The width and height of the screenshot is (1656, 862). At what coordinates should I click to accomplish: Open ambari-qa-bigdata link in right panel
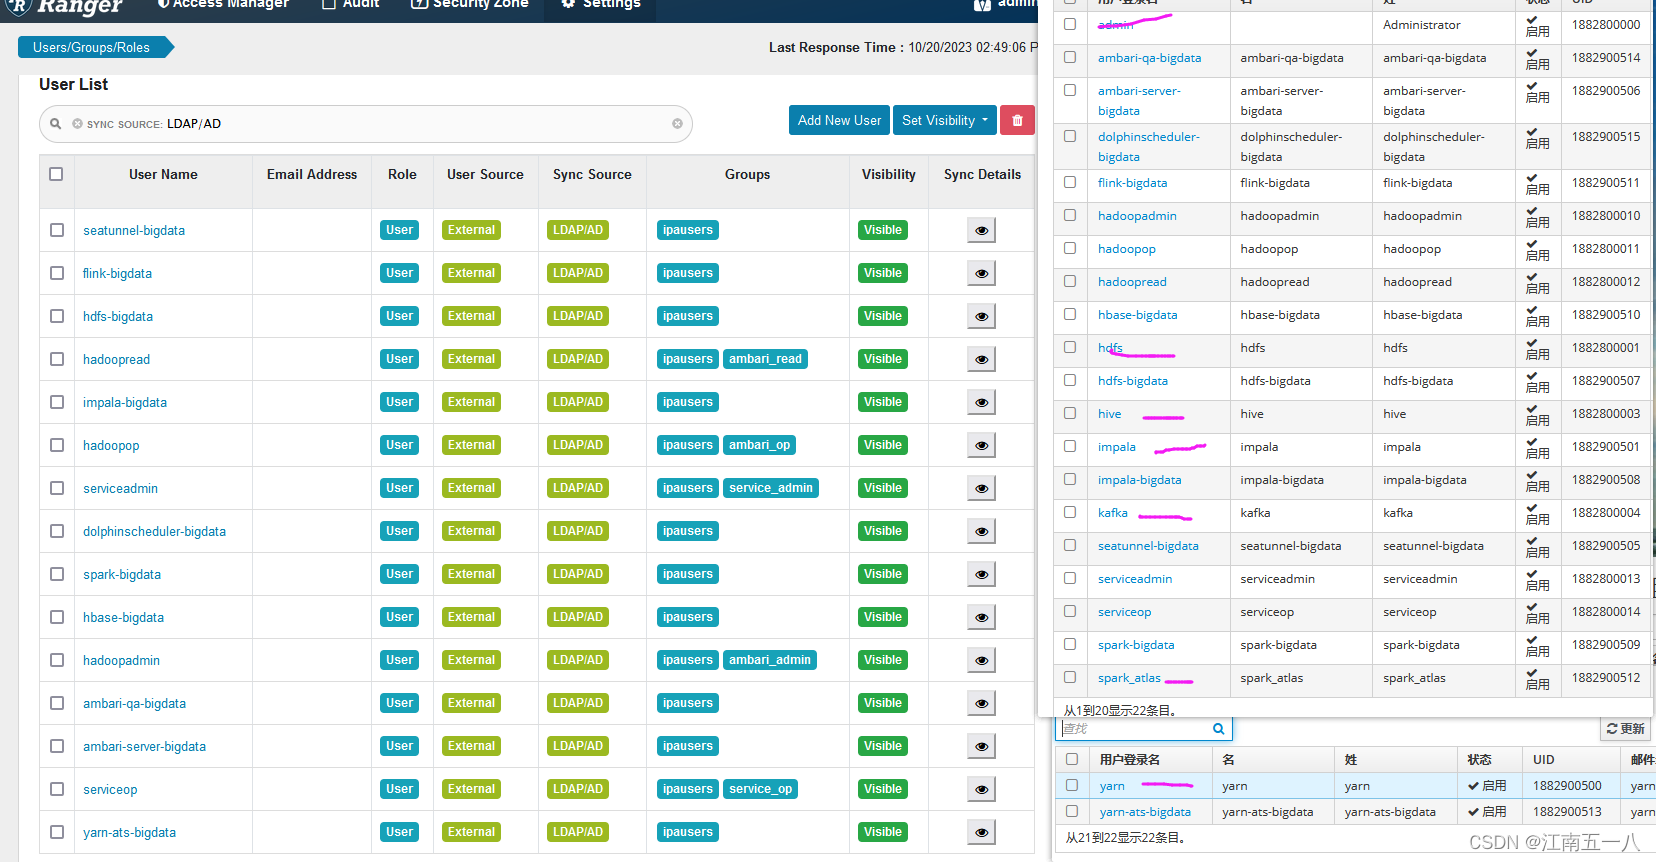[1150, 58]
